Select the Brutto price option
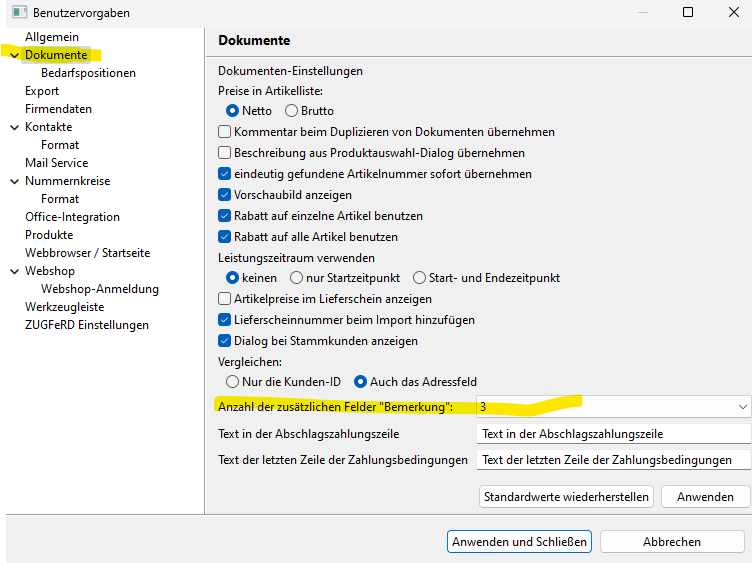The height and width of the screenshot is (563, 752). click(x=292, y=111)
